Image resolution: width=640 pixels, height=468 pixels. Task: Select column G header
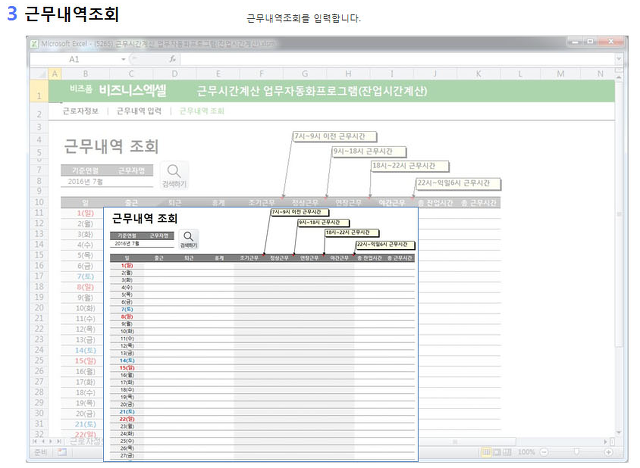(305, 74)
